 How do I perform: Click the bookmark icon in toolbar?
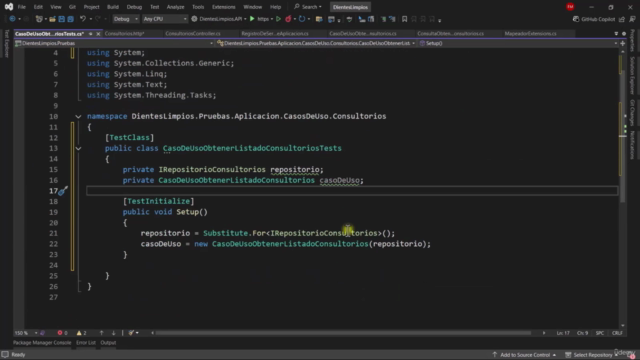coord(404,19)
